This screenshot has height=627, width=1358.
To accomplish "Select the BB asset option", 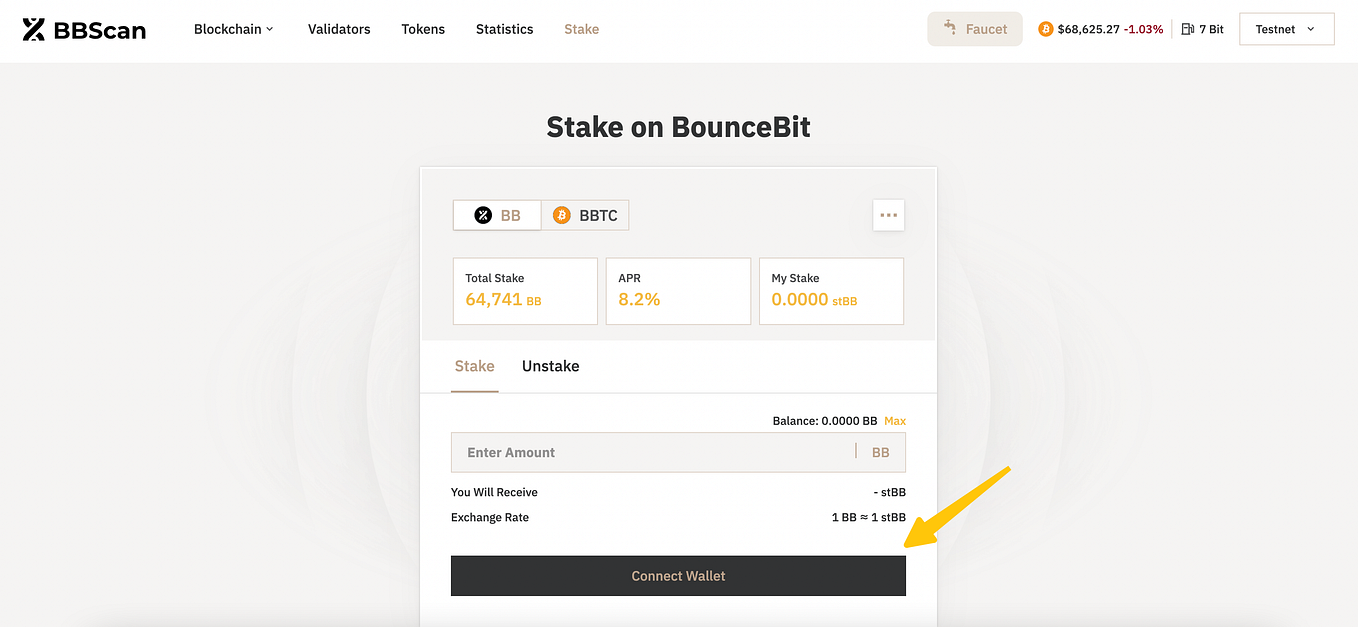I will pos(497,214).
